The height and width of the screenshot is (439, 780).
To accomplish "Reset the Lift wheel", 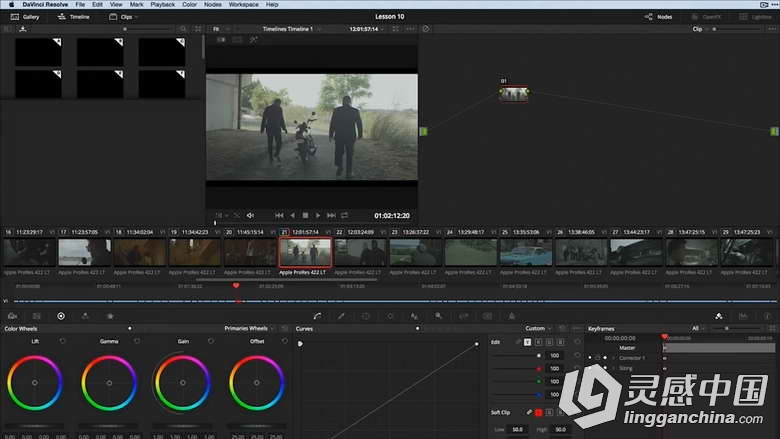I will [x=62, y=341].
